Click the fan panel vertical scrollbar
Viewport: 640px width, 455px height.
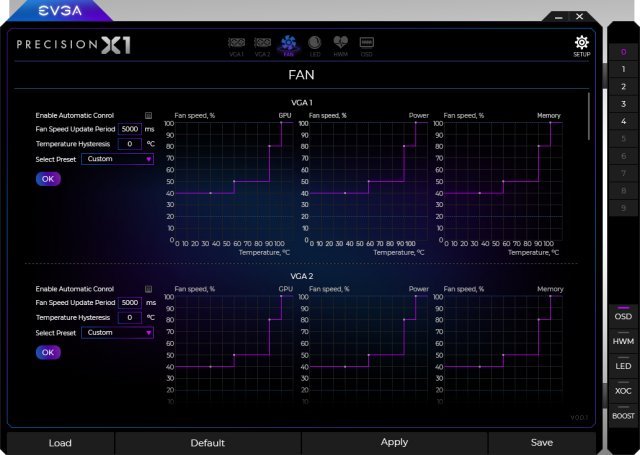pyautogui.click(x=589, y=117)
